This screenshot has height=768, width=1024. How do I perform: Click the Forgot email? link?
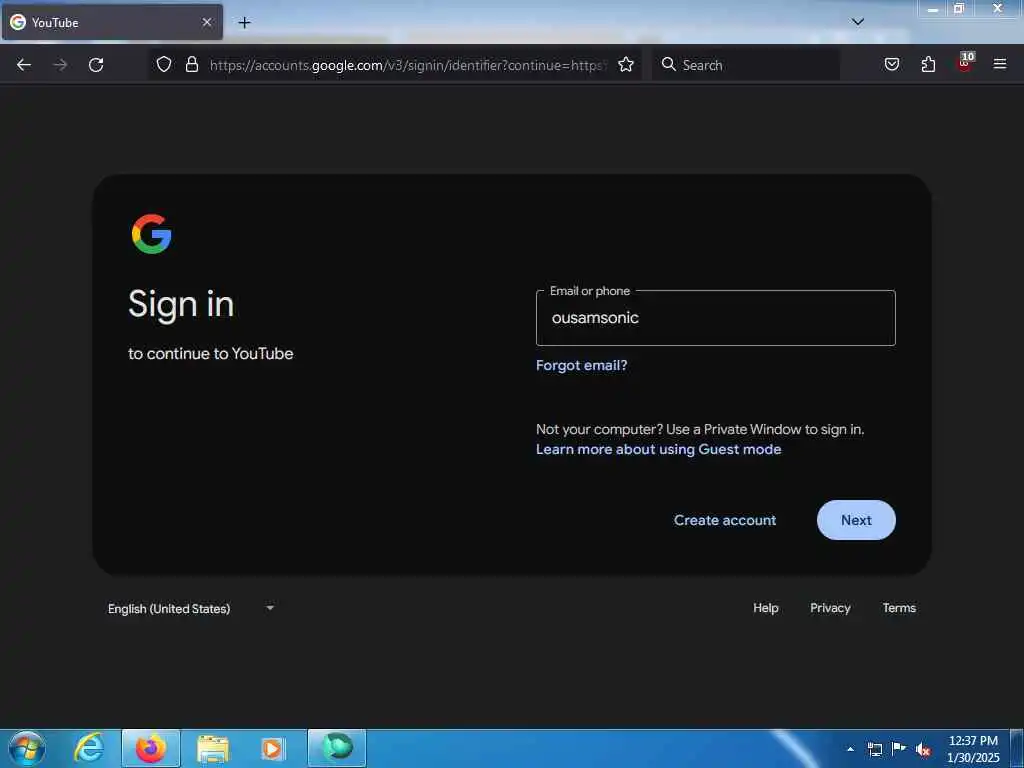point(581,365)
